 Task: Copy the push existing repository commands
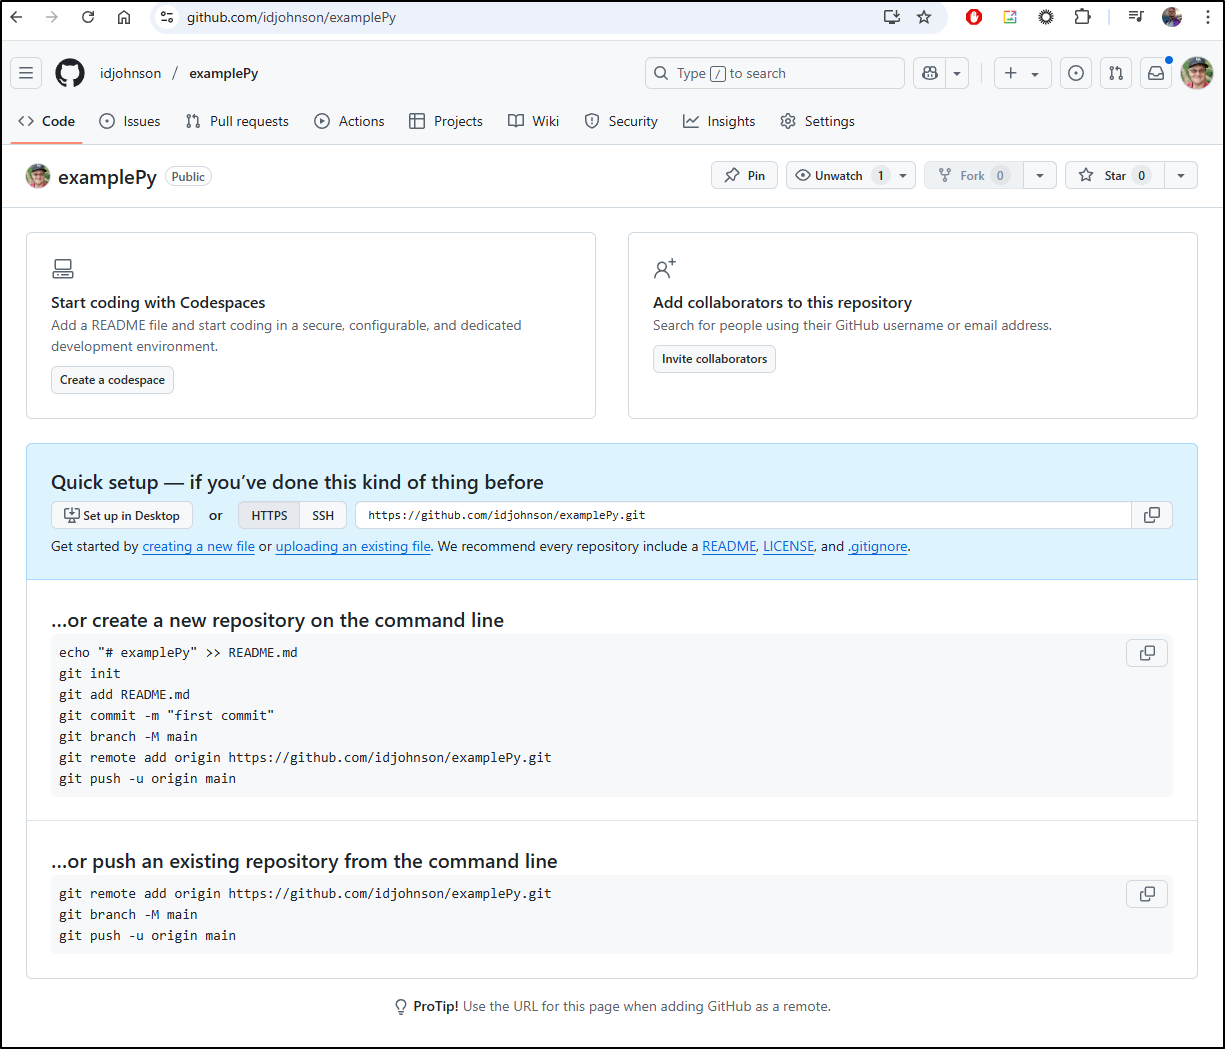1147,894
